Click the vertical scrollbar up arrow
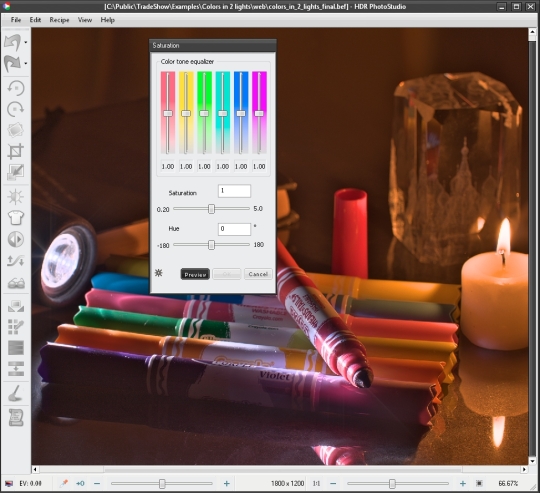 coord(532,32)
